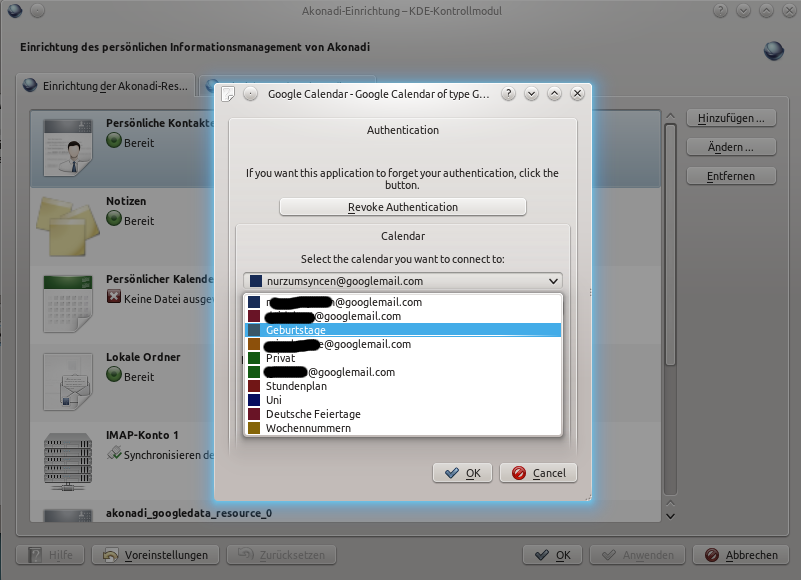Choose Uni from calendar list
The height and width of the screenshot is (580, 801).
point(403,400)
